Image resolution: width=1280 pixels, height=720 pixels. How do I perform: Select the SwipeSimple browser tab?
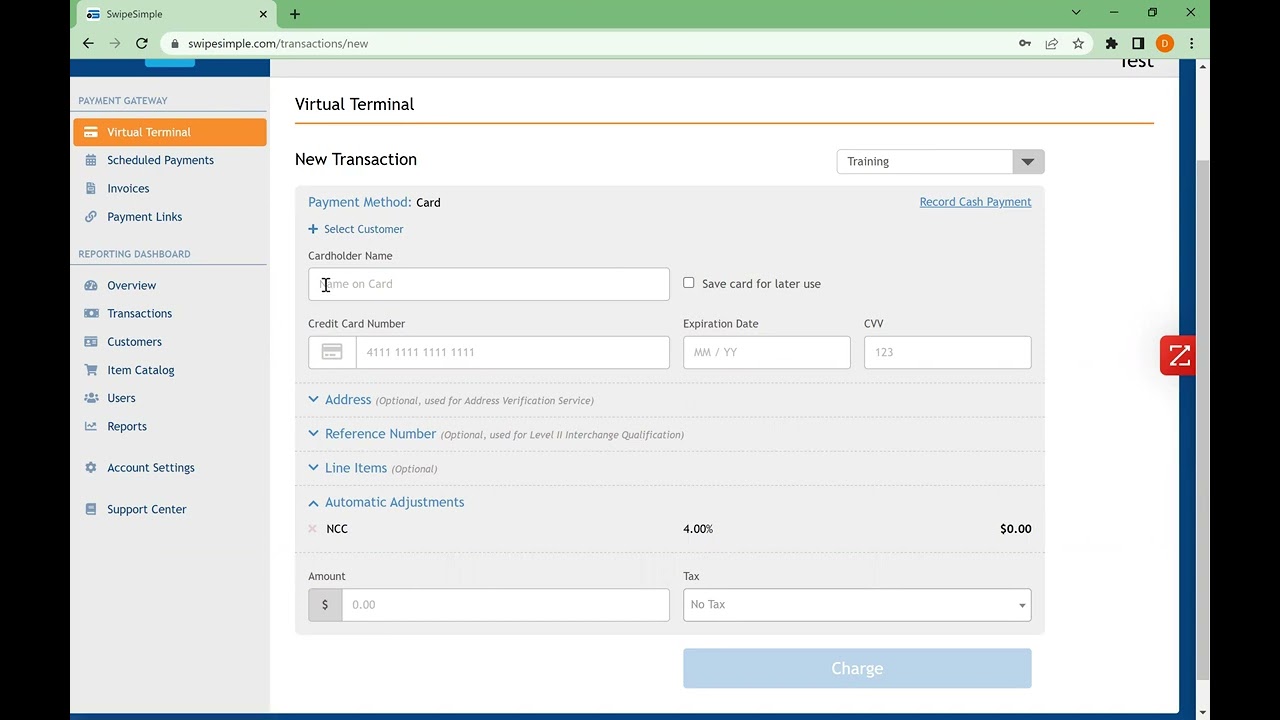[x=177, y=14]
